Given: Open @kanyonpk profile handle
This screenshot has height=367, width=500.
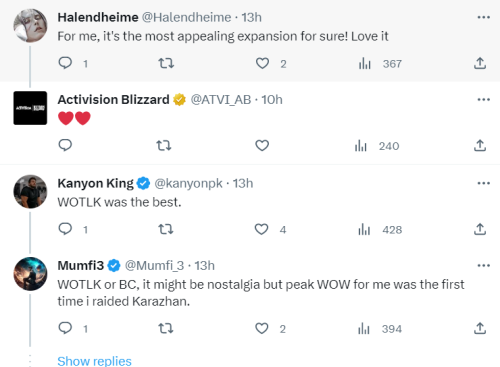Looking at the screenshot, I should tap(188, 183).
